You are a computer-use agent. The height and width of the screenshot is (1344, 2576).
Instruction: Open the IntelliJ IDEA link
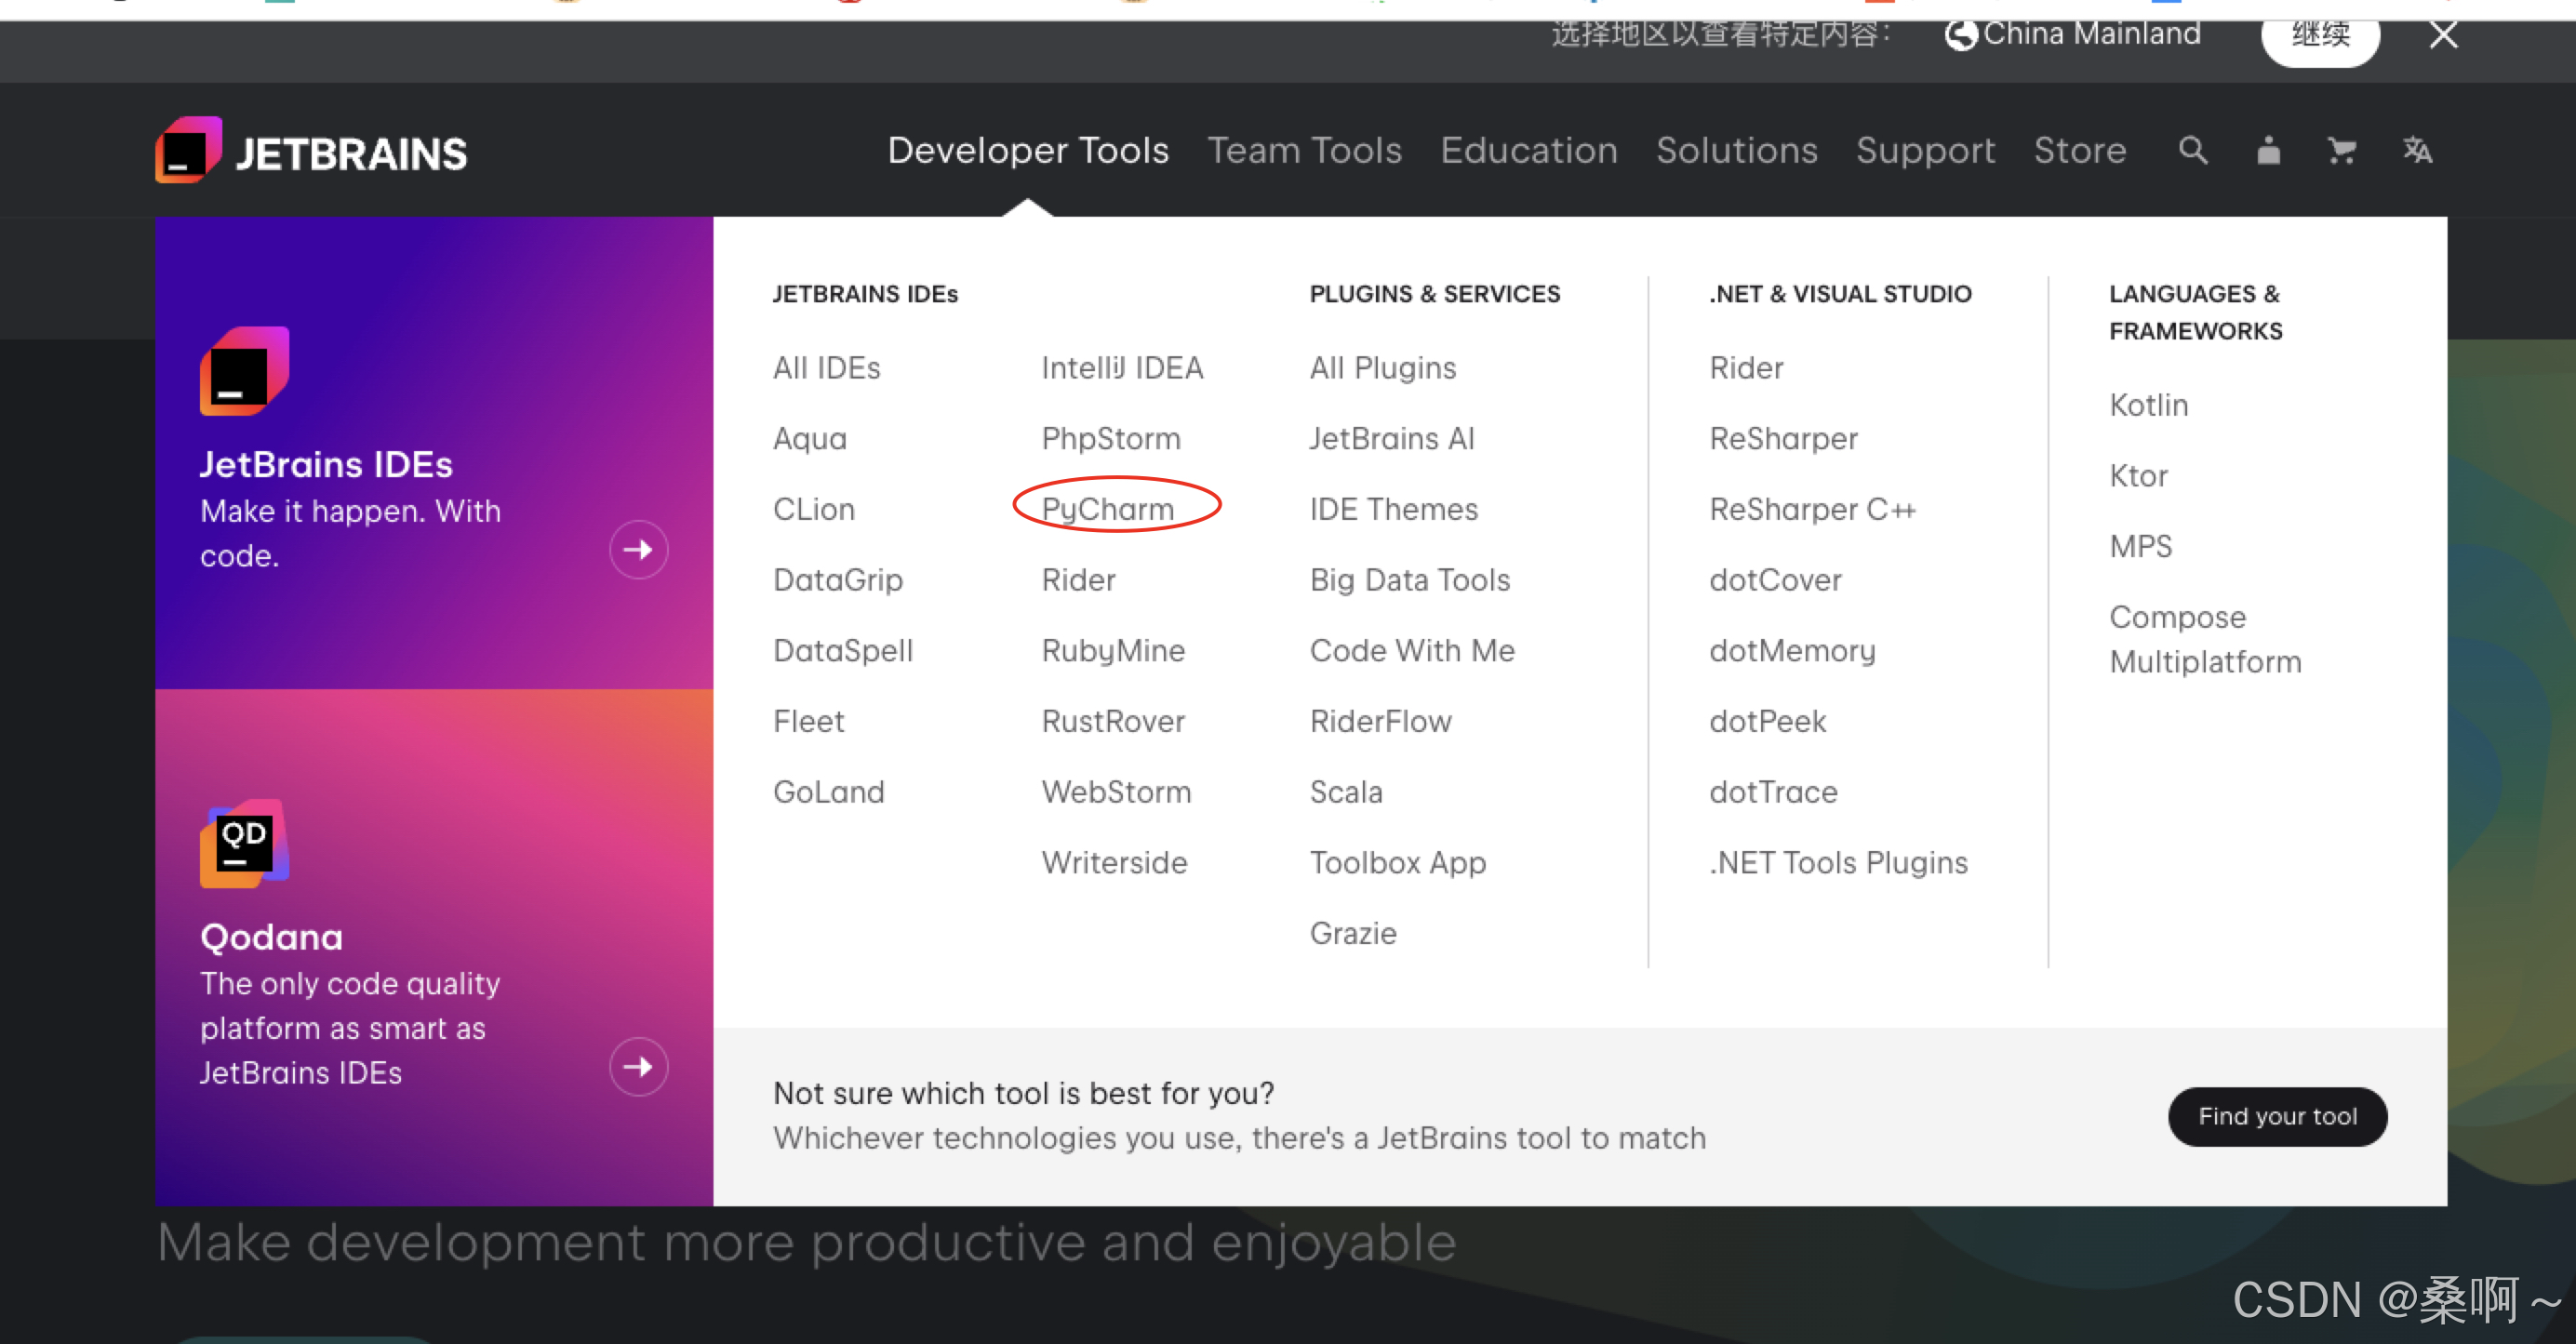click(1122, 368)
